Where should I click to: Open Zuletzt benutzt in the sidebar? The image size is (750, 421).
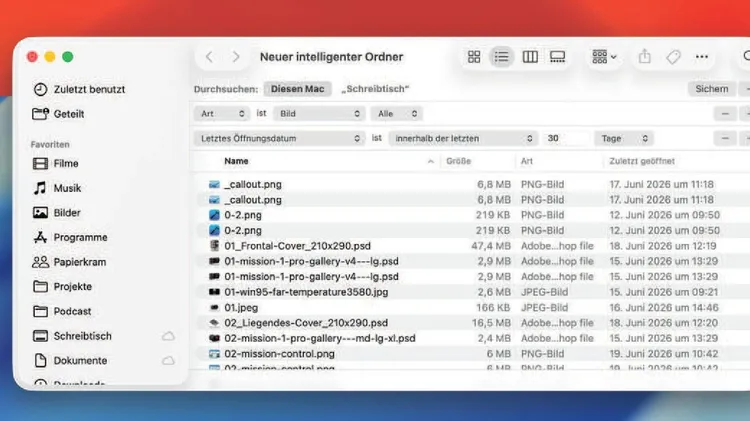[79, 89]
